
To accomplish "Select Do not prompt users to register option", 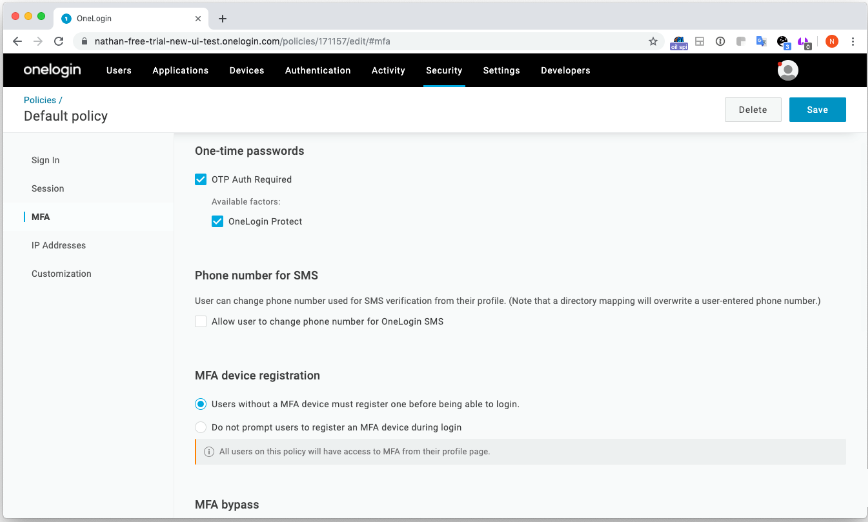I will [200, 427].
